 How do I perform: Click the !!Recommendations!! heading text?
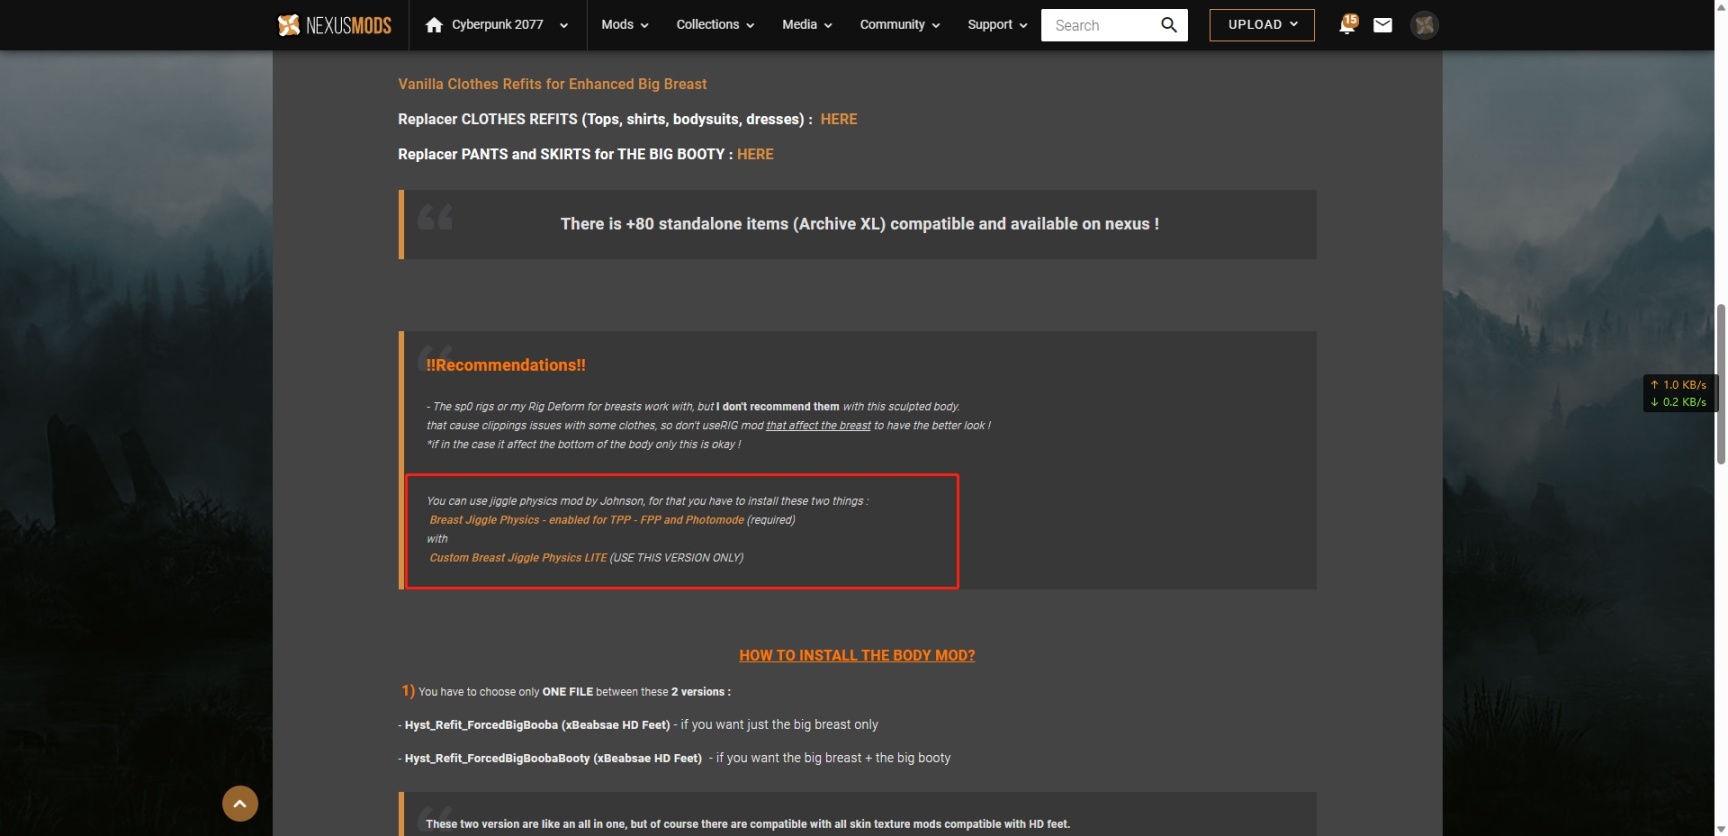pyautogui.click(x=506, y=365)
